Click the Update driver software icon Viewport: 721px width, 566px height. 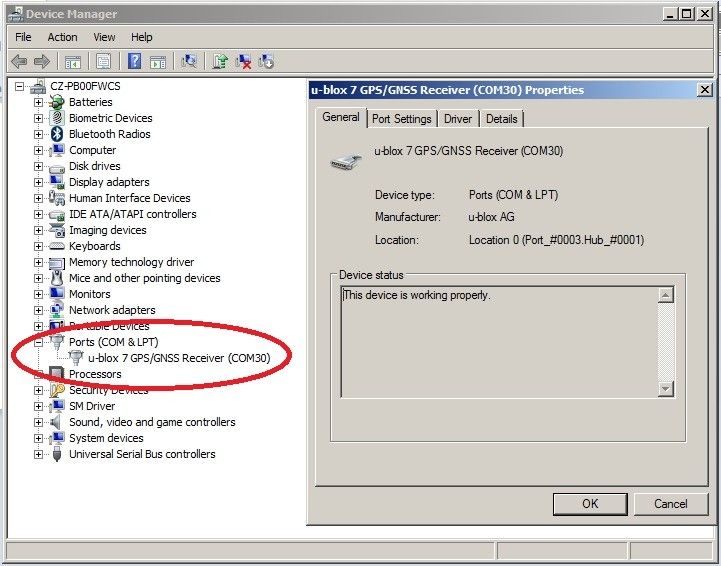tap(220, 61)
